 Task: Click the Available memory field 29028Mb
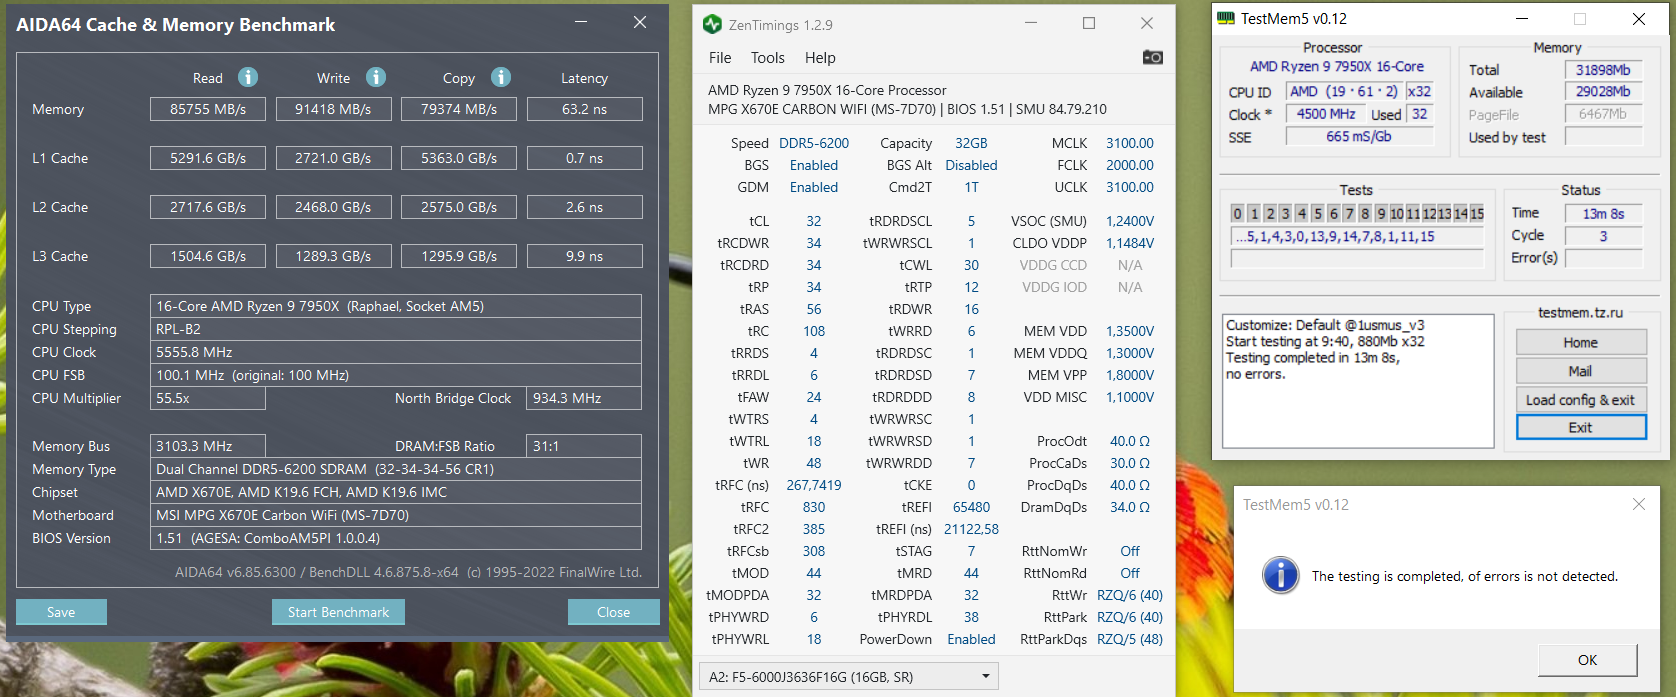1603,92
